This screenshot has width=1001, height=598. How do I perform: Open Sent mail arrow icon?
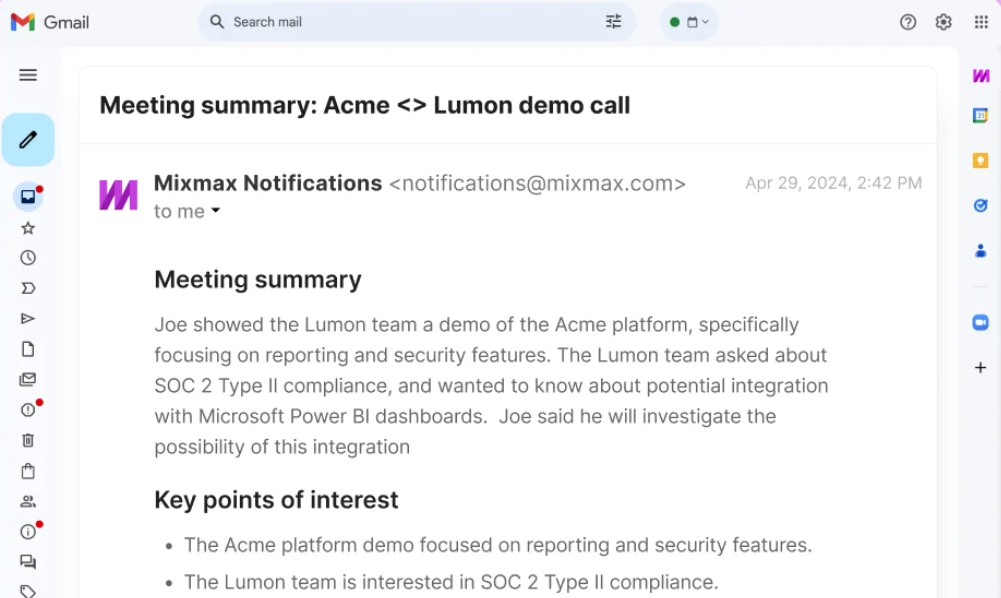(28, 318)
